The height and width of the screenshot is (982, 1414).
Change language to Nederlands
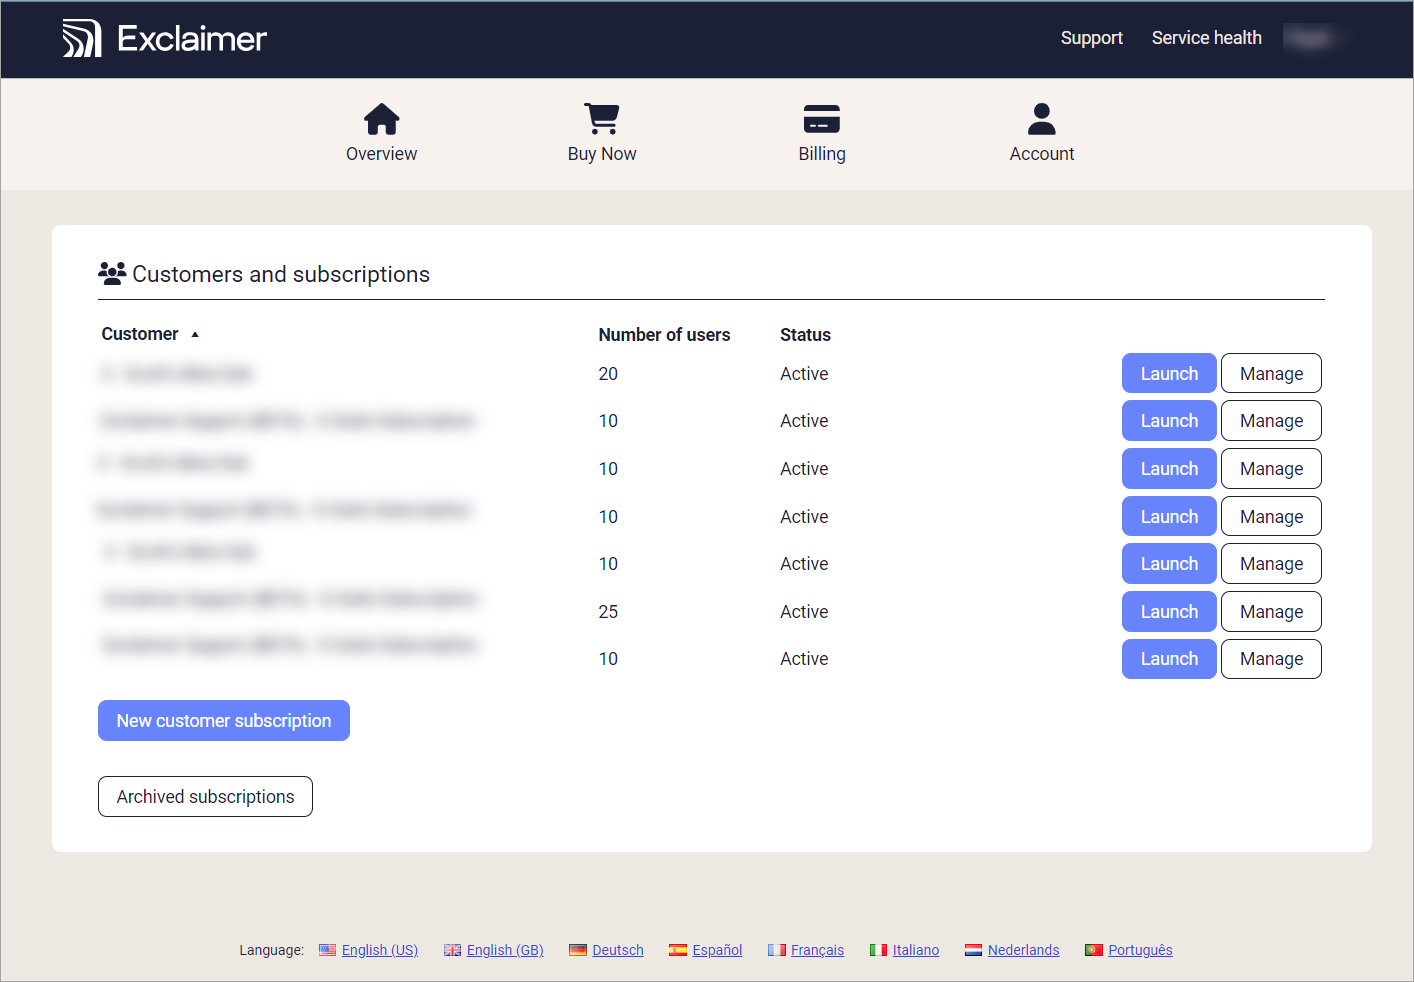coord(1023,950)
